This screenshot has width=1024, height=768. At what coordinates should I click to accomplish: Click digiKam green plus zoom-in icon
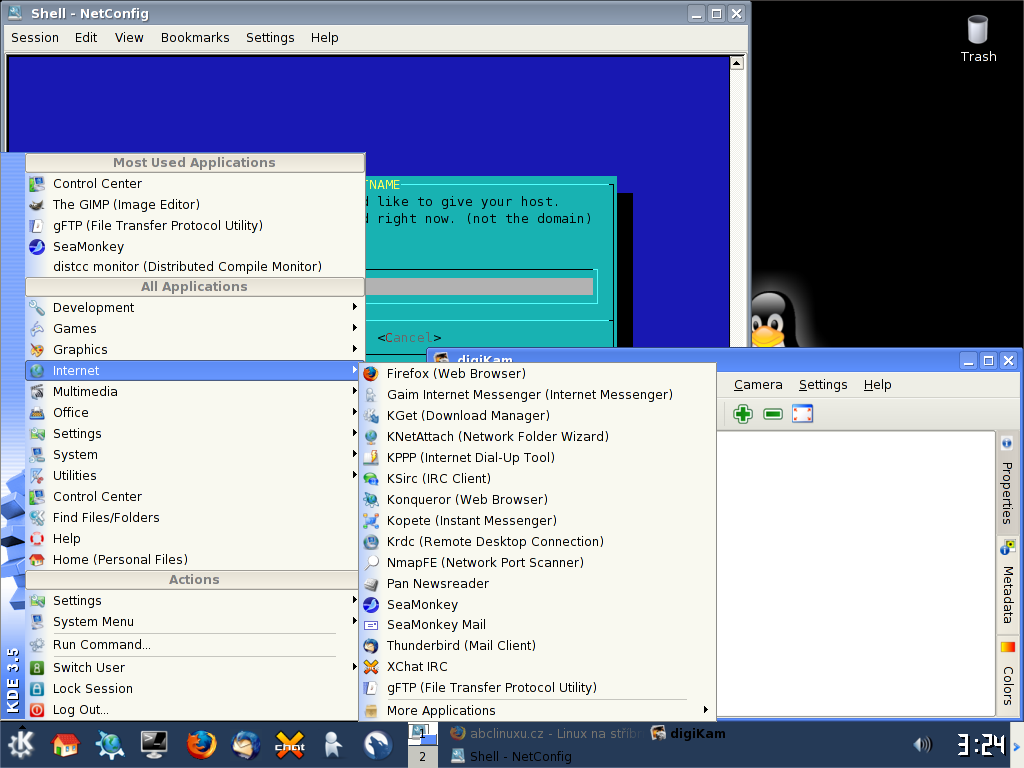(x=743, y=413)
